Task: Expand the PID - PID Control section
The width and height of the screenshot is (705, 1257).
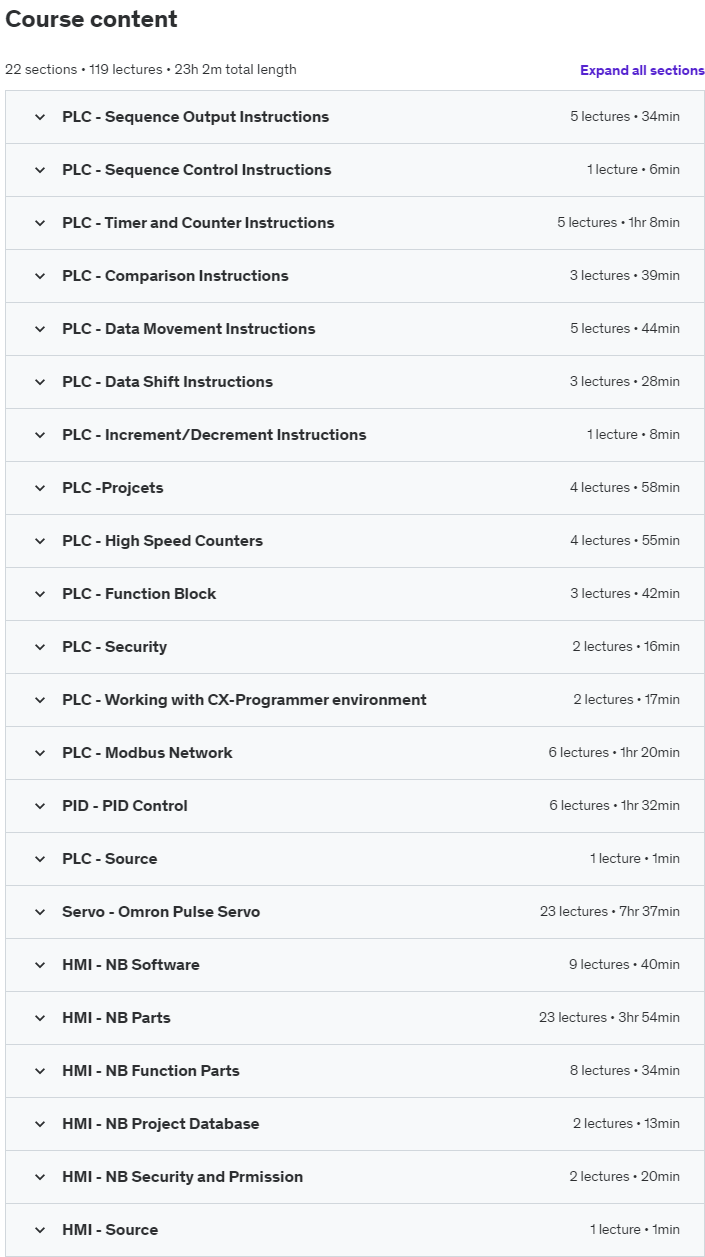Action: tap(125, 806)
